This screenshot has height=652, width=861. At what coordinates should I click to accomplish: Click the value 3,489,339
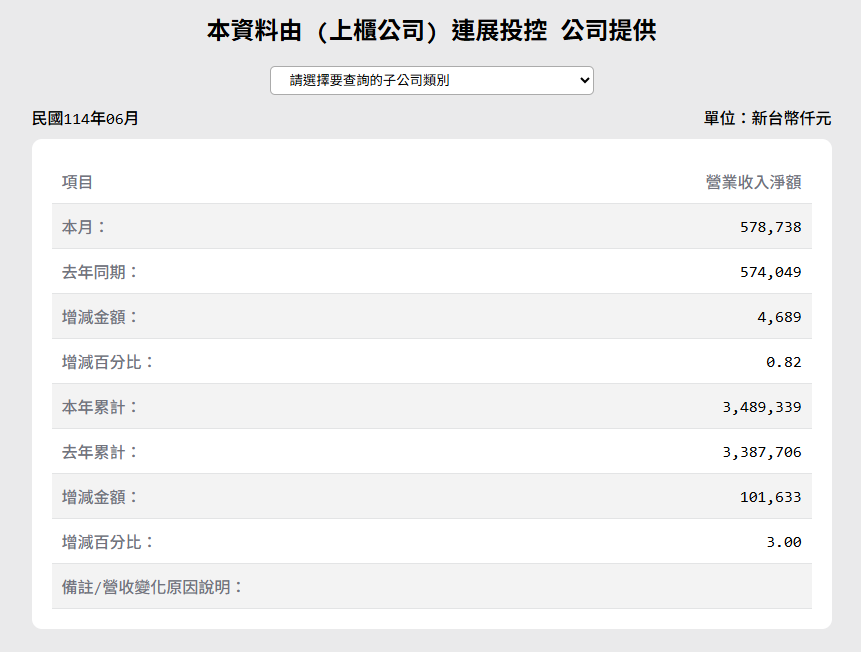tap(762, 408)
